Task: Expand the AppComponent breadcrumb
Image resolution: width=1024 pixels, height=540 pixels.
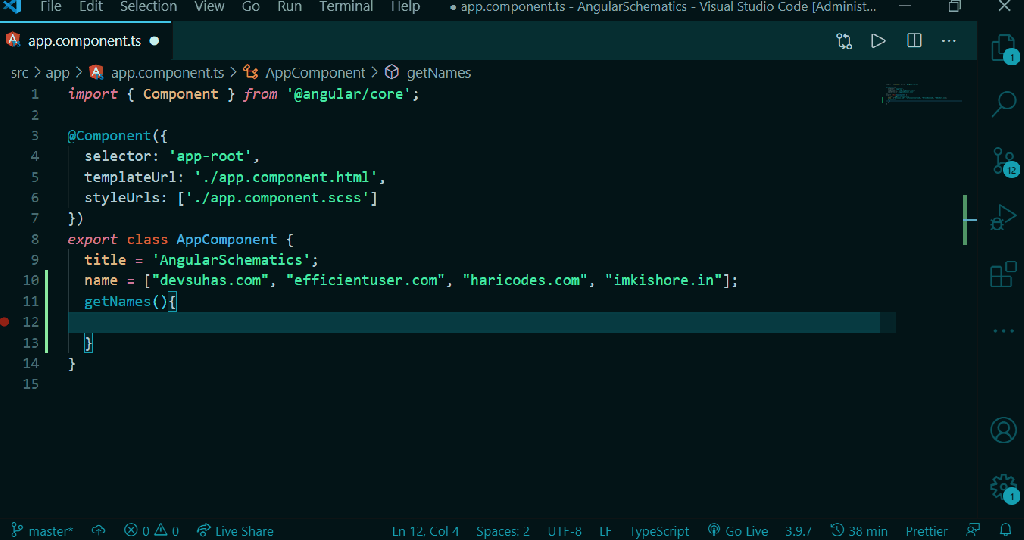Action: [315, 73]
